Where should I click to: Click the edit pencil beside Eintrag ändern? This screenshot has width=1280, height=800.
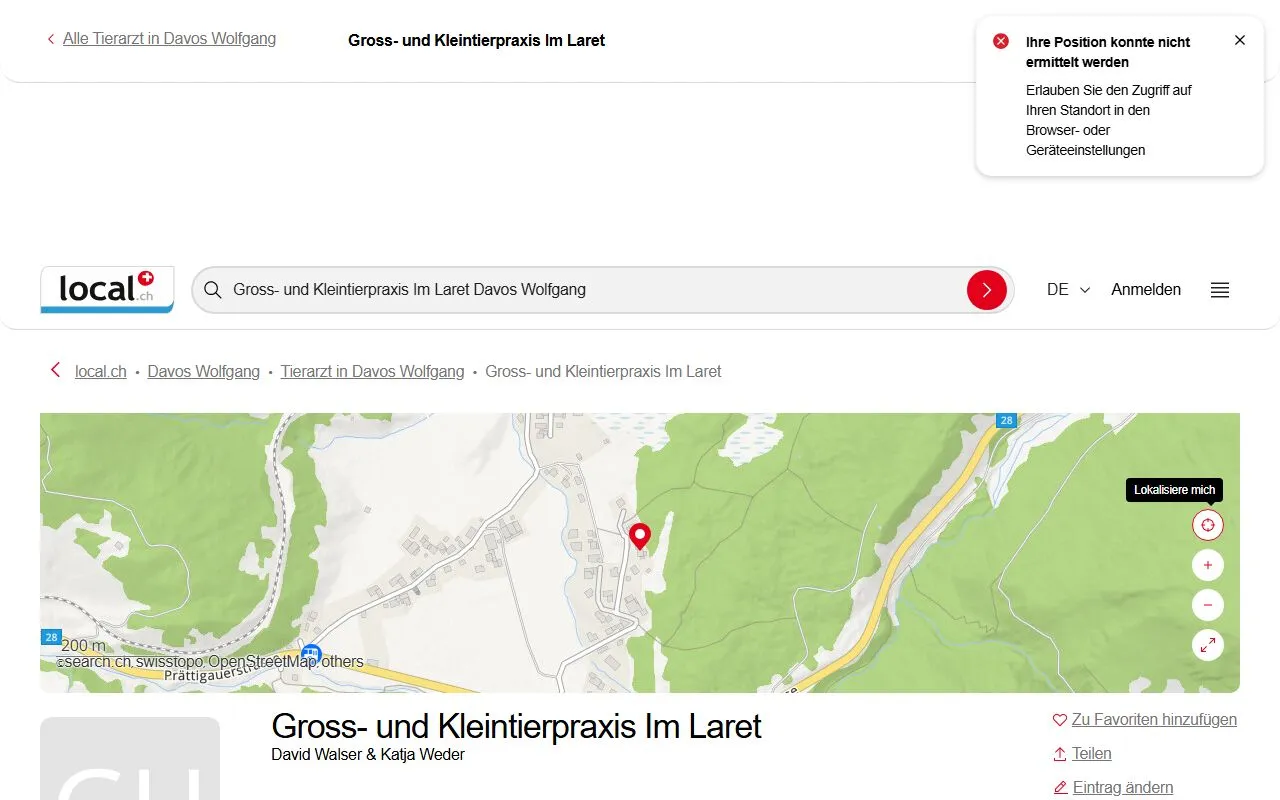[x=1059, y=787]
